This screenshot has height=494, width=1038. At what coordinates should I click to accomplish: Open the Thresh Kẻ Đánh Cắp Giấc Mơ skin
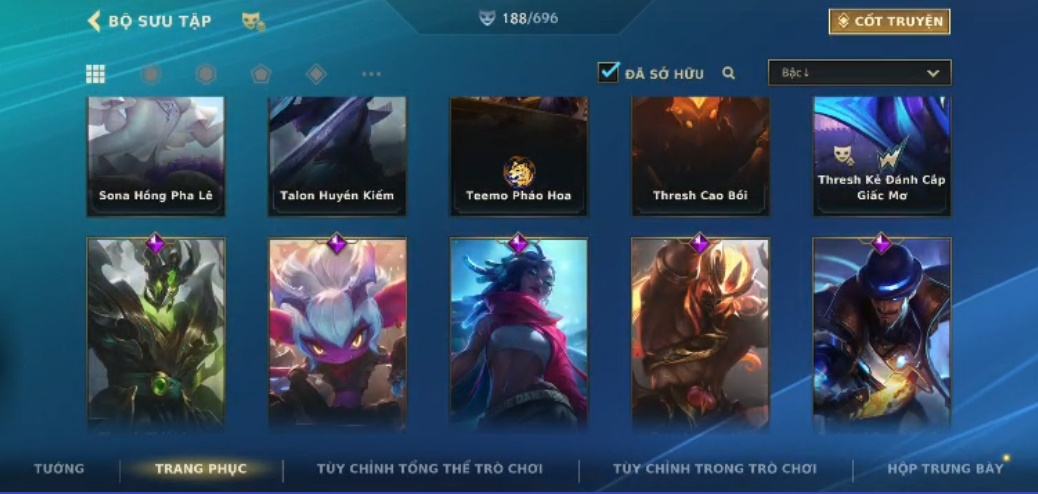[x=882, y=156]
